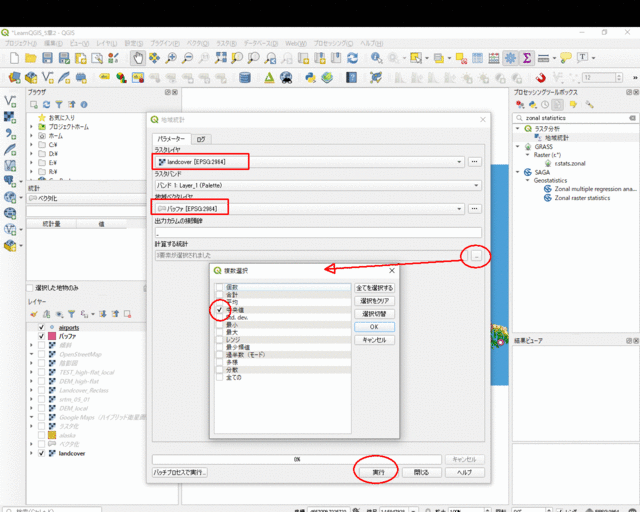
Task: Open the ベクタ化 layer dropdown in statistics panel
Action: point(86,198)
